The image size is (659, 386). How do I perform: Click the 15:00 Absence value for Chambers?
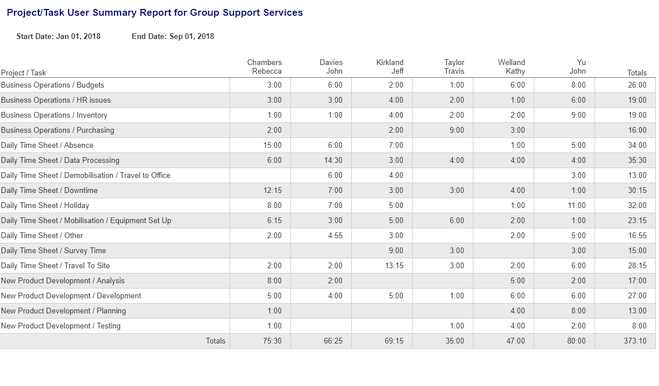pyautogui.click(x=272, y=145)
